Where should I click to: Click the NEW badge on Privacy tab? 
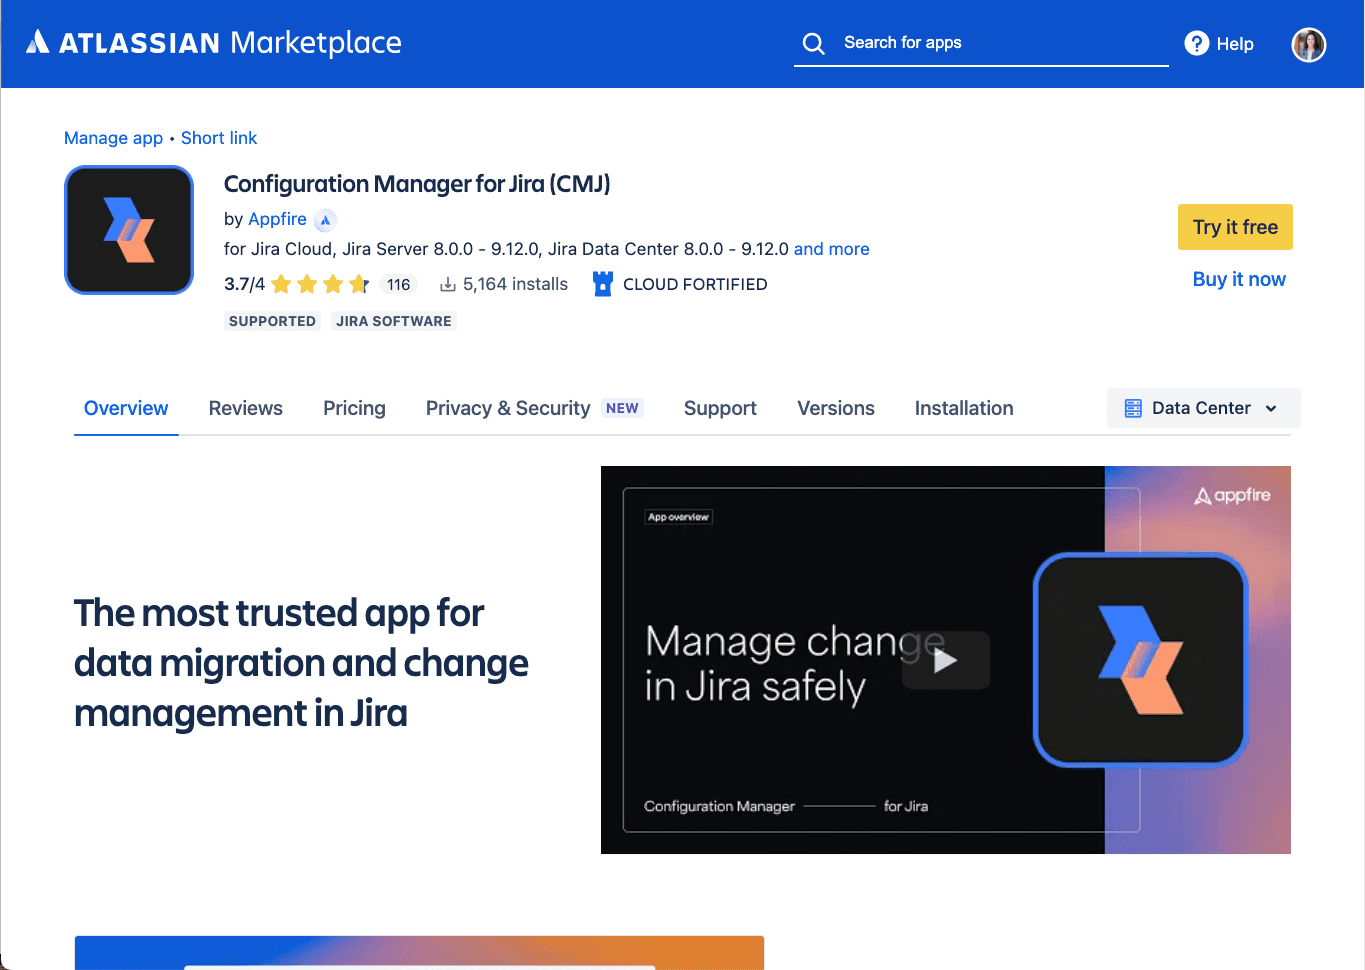click(622, 408)
